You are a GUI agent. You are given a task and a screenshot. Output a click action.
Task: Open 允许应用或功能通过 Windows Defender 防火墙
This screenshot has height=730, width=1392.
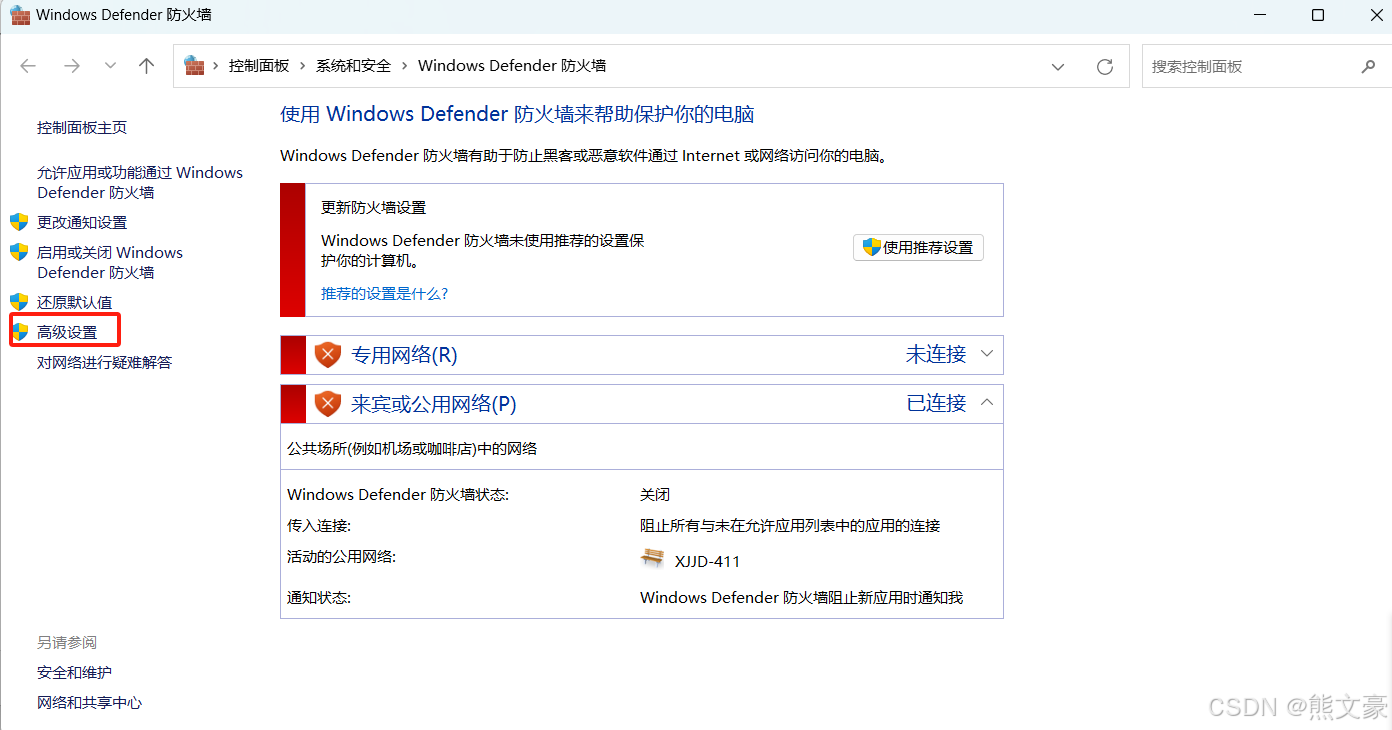(x=140, y=182)
